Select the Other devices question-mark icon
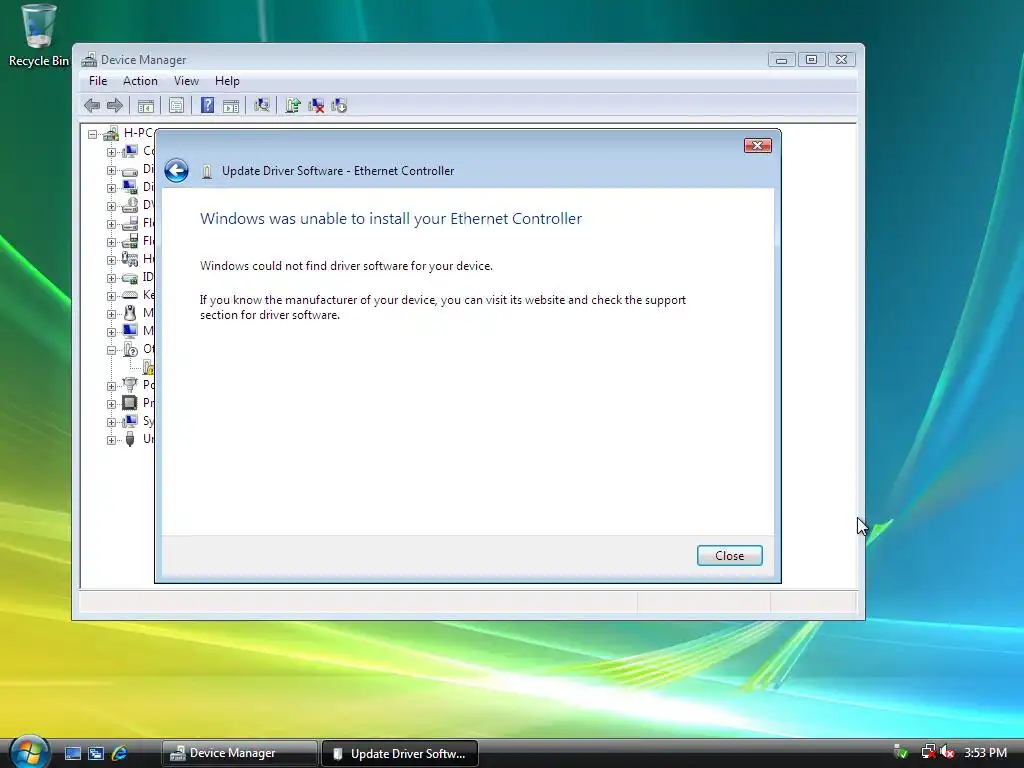This screenshot has width=1024, height=768. point(130,349)
